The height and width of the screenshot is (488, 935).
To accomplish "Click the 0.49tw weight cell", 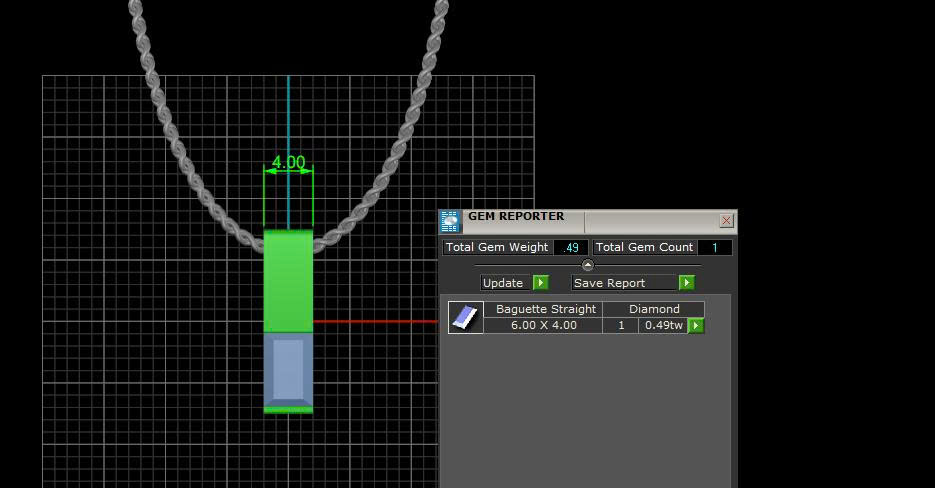I will [x=662, y=326].
